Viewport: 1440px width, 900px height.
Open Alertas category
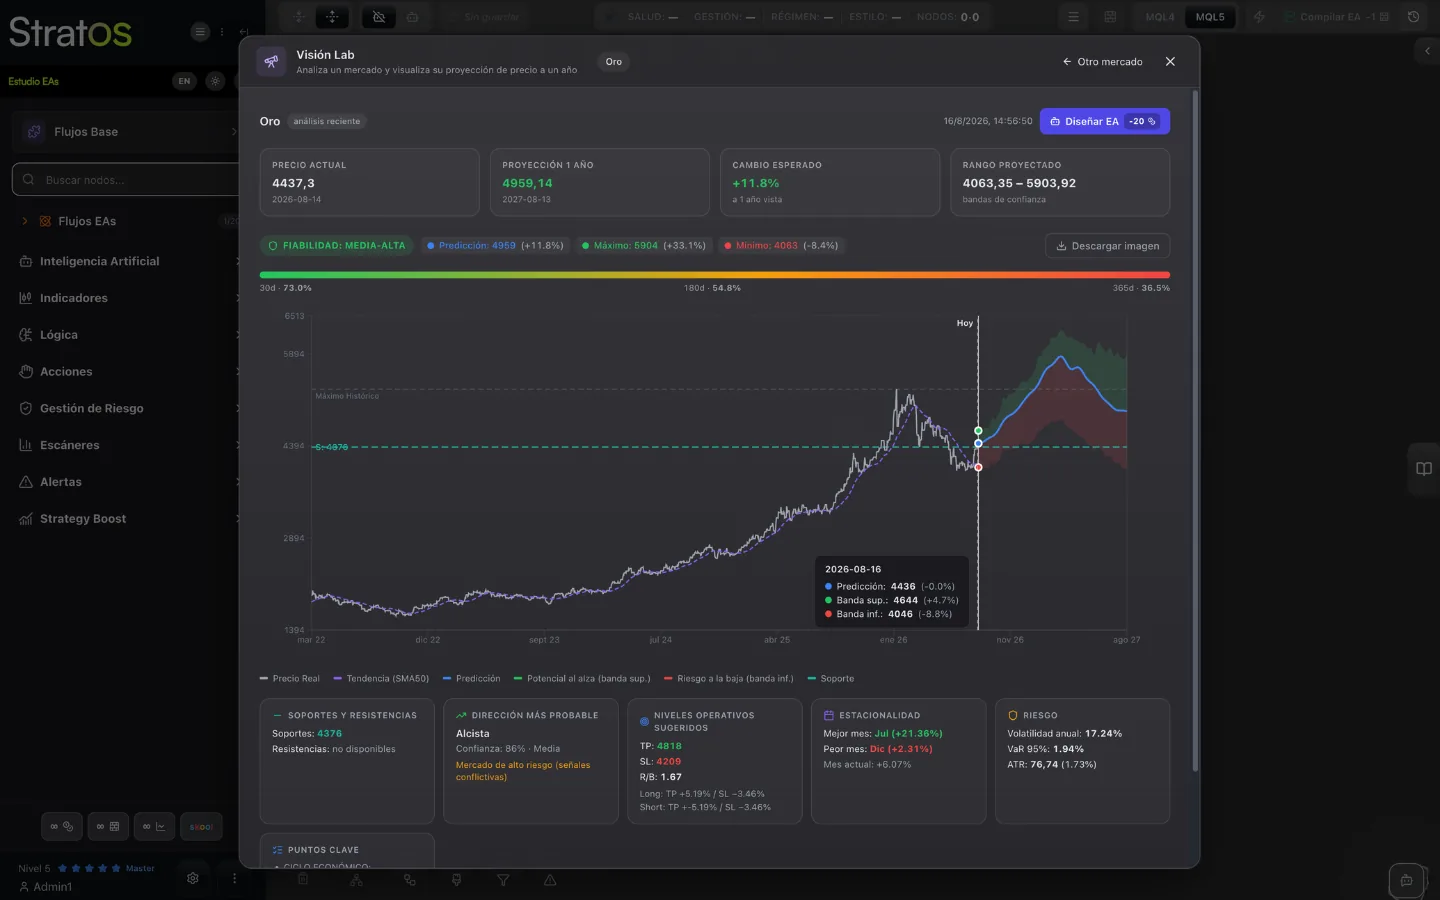point(125,482)
